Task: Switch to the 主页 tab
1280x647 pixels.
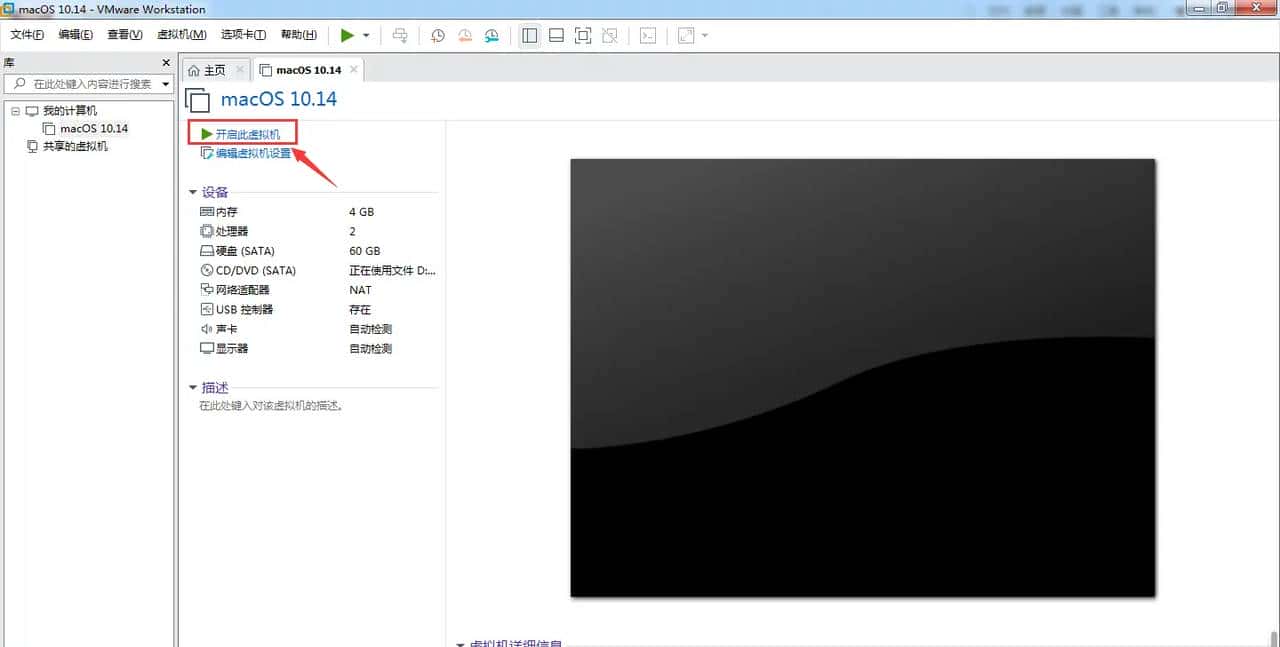Action: click(213, 70)
